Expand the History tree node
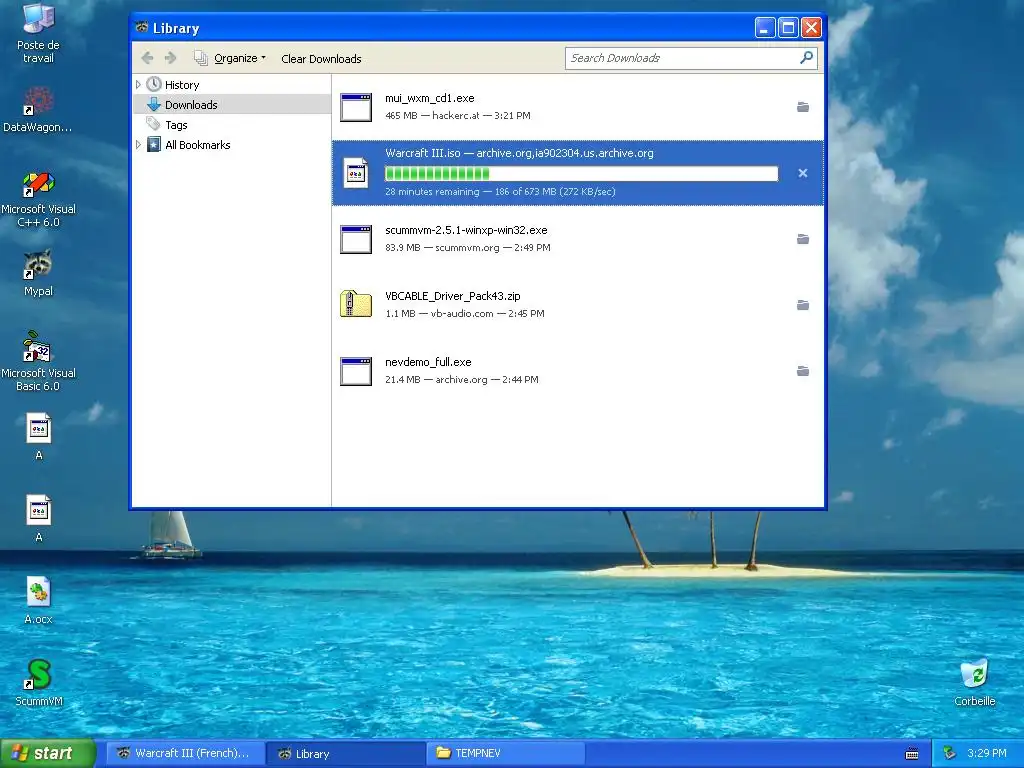The width and height of the screenshot is (1024, 768). (x=138, y=85)
